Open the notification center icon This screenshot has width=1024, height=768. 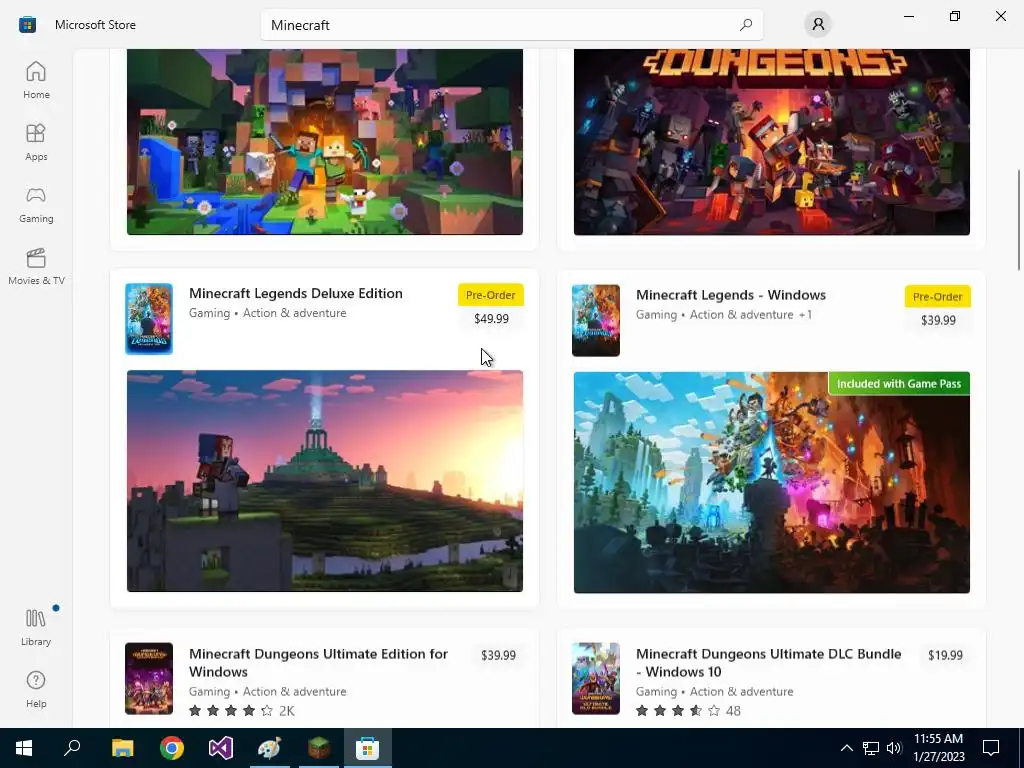coord(991,748)
